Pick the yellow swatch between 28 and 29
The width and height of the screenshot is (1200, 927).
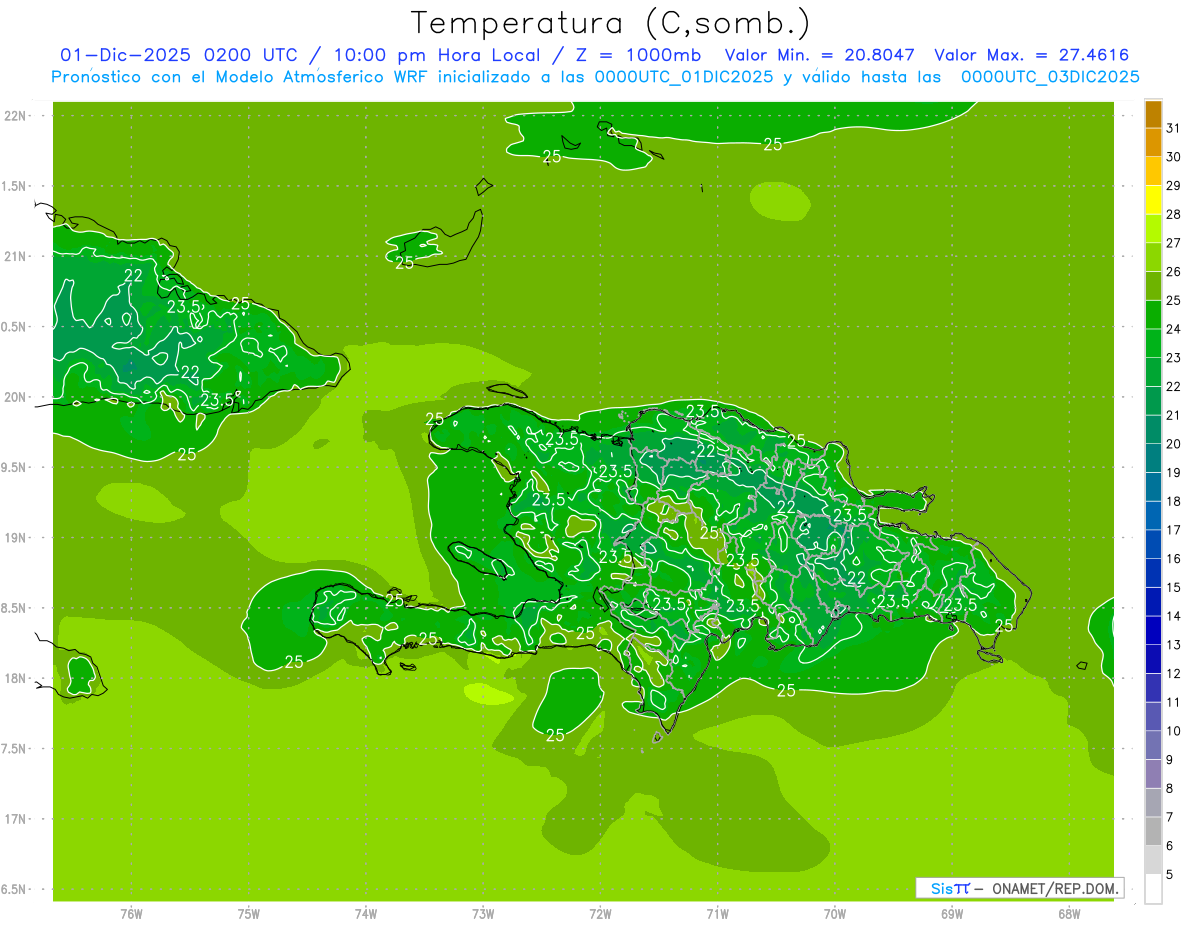[1153, 200]
